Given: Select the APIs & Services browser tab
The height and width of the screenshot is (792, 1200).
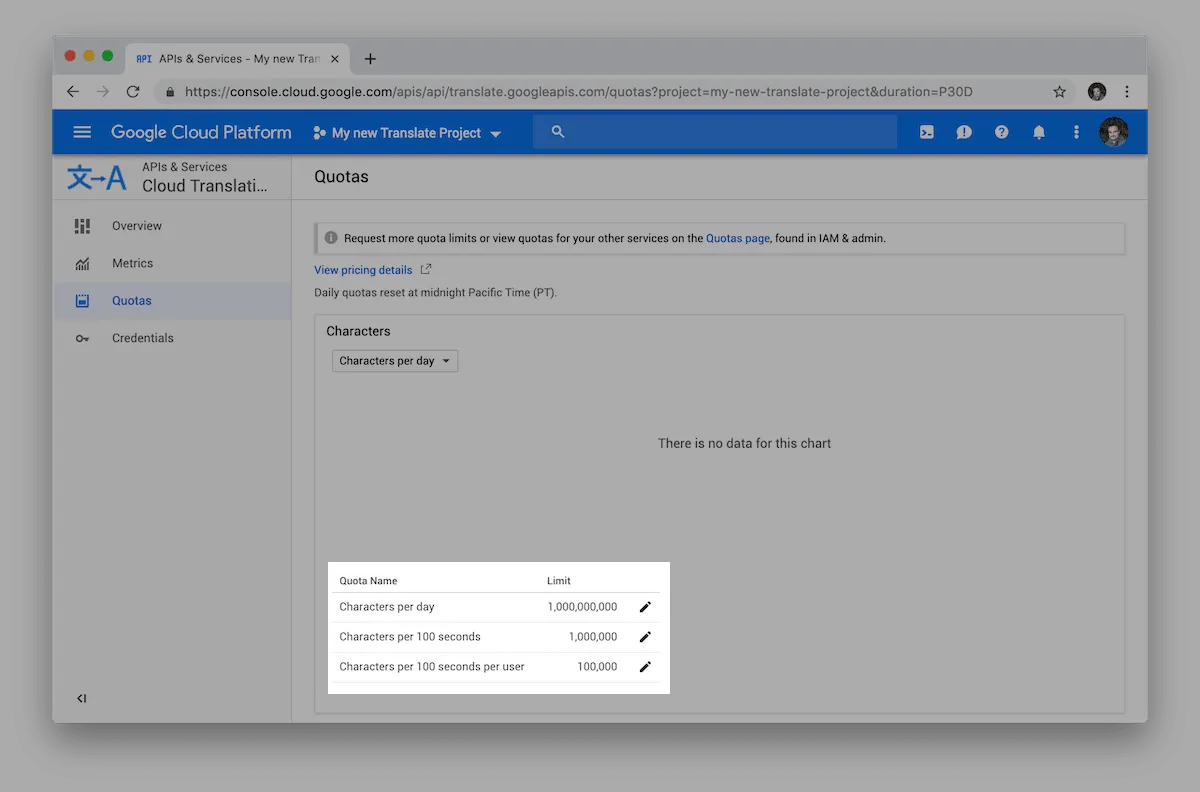Looking at the screenshot, I should click(237, 59).
